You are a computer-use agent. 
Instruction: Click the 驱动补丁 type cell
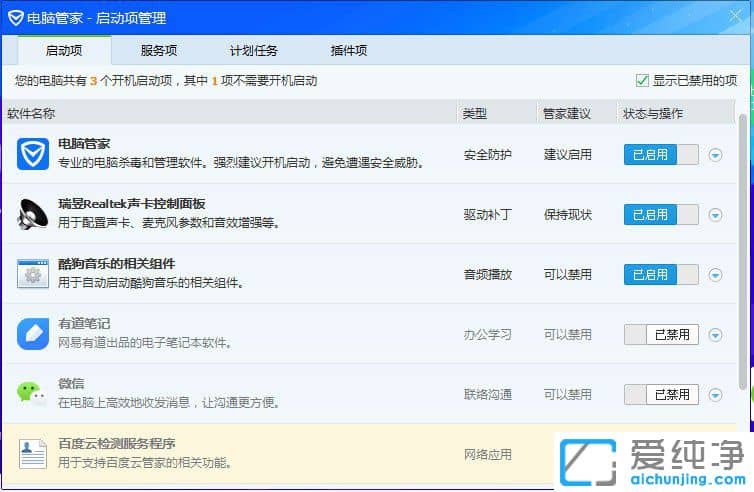pos(488,214)
